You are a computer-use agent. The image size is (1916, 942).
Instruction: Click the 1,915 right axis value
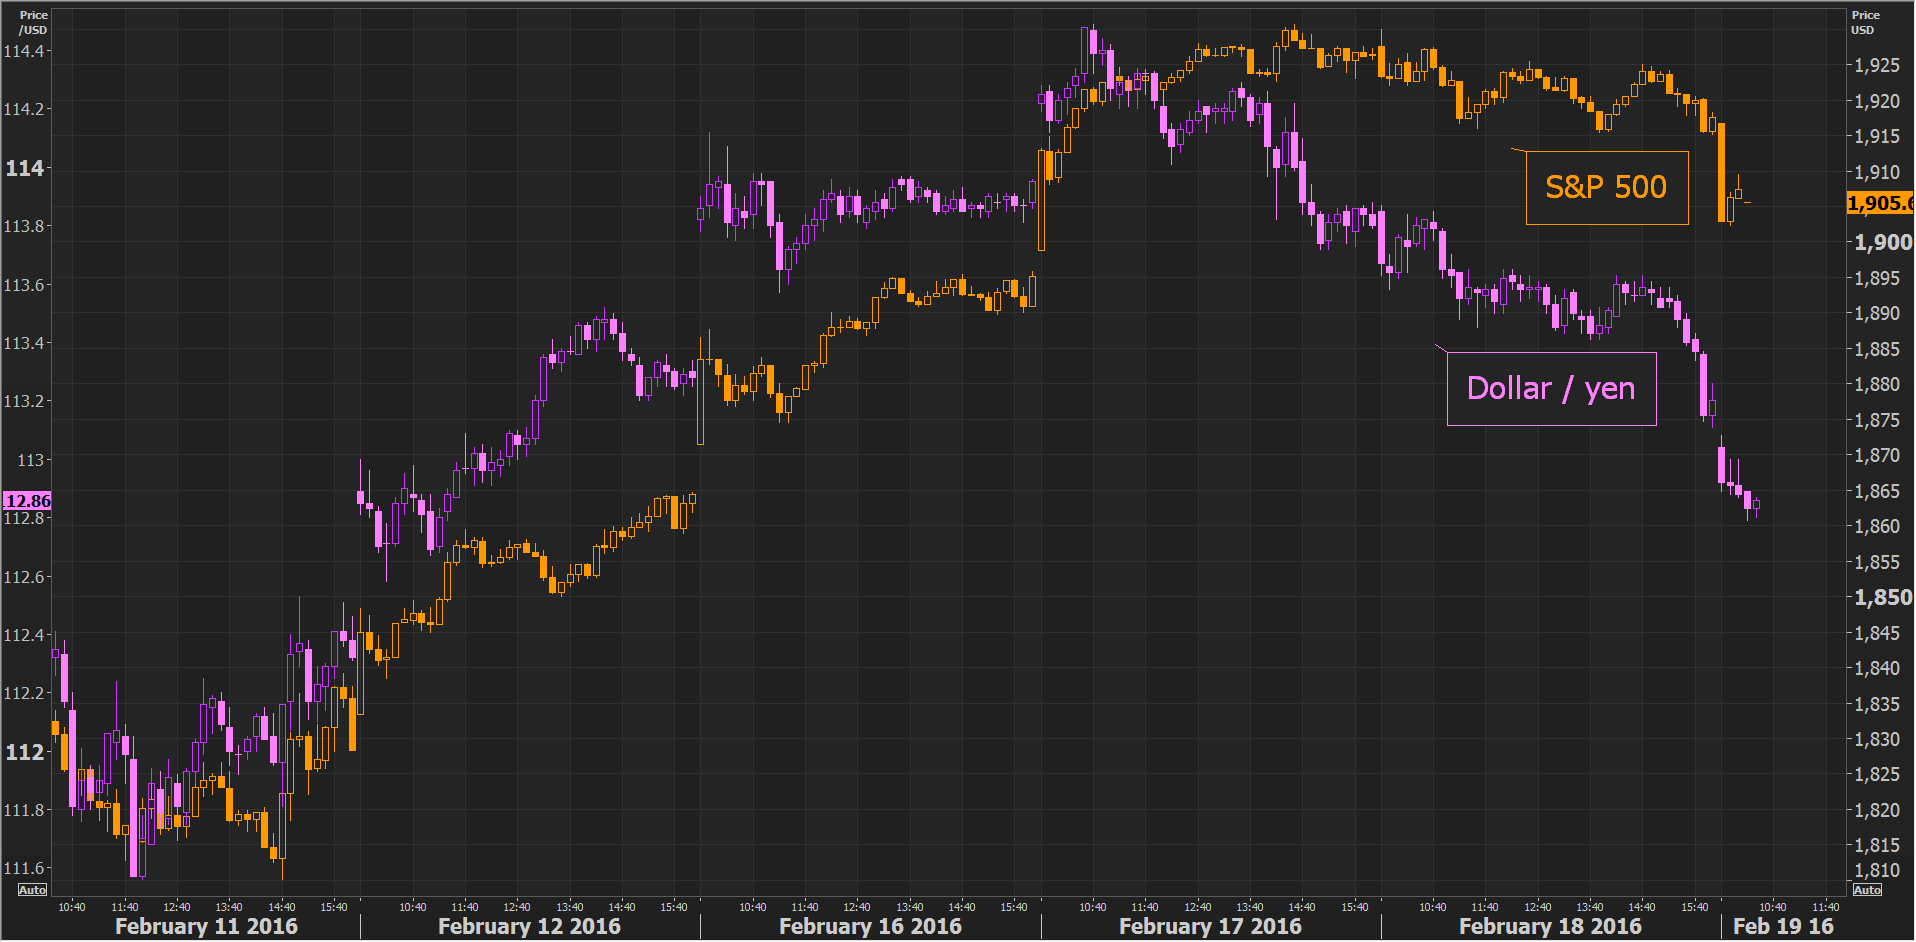click(x=1877, y=136)
